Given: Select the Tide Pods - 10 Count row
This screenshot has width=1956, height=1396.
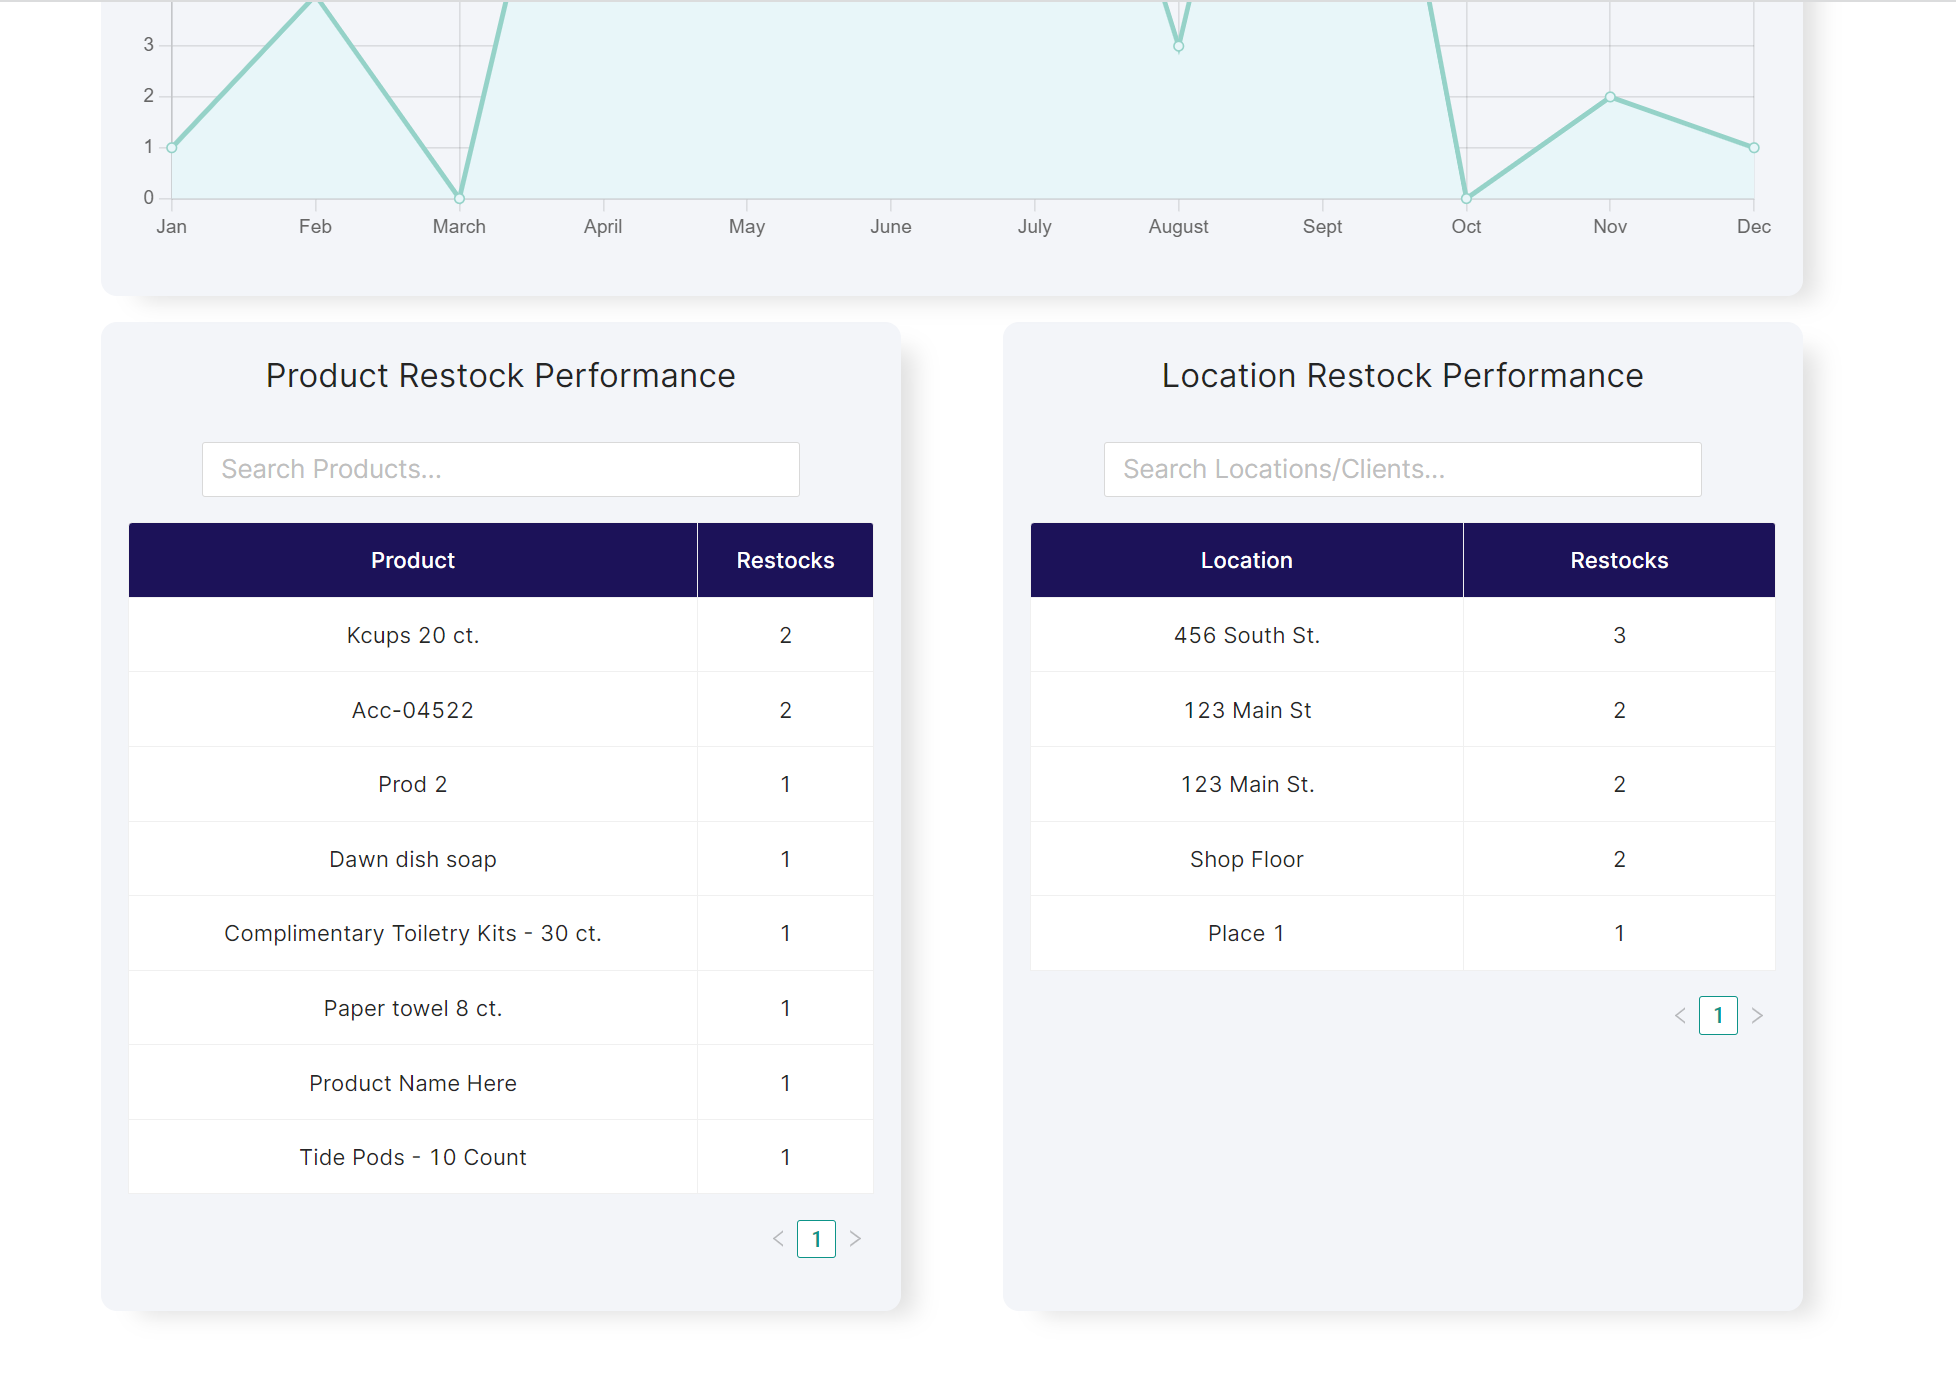Looking at the screenshot, I should pyautogui.click(x=501, y=1157).
